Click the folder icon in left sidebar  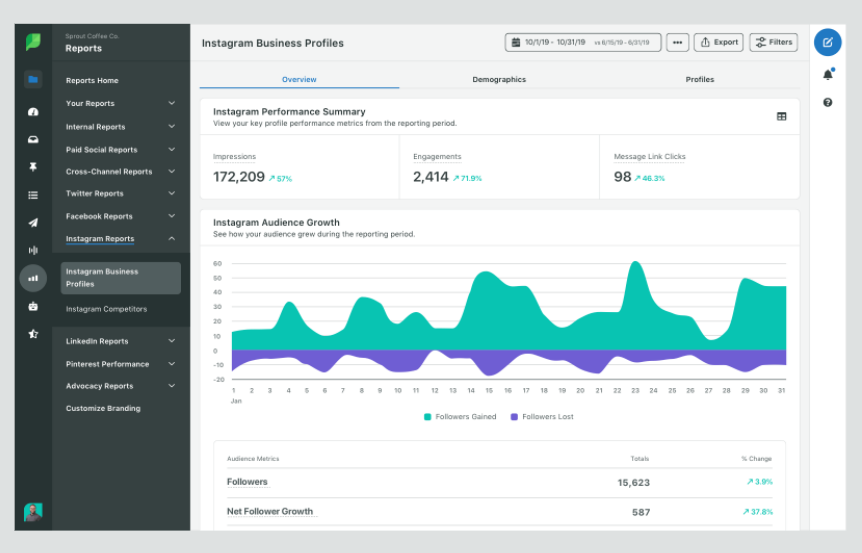coord(33,79)
